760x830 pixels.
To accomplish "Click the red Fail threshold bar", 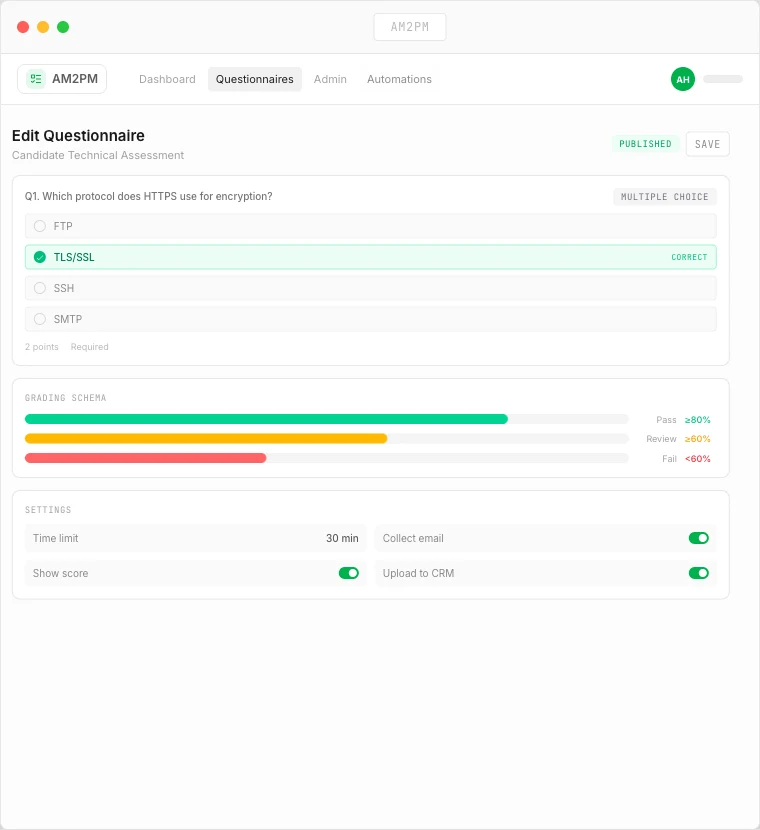I will pos(146,458).
